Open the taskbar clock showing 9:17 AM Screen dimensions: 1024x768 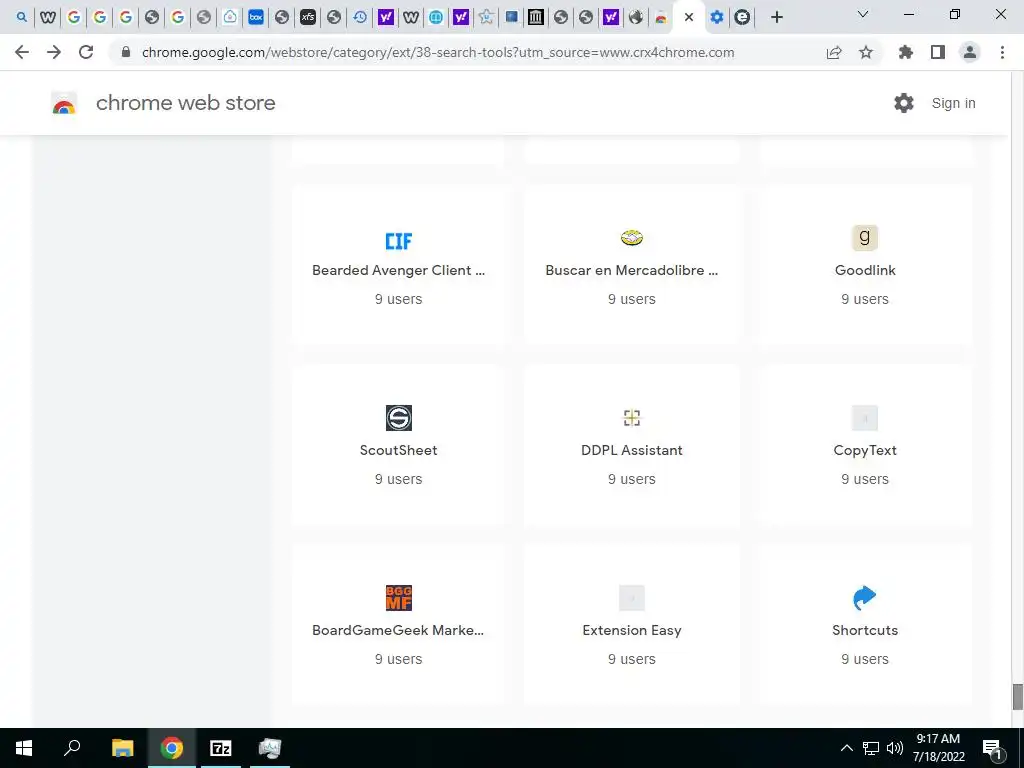(x=938, y=748)
